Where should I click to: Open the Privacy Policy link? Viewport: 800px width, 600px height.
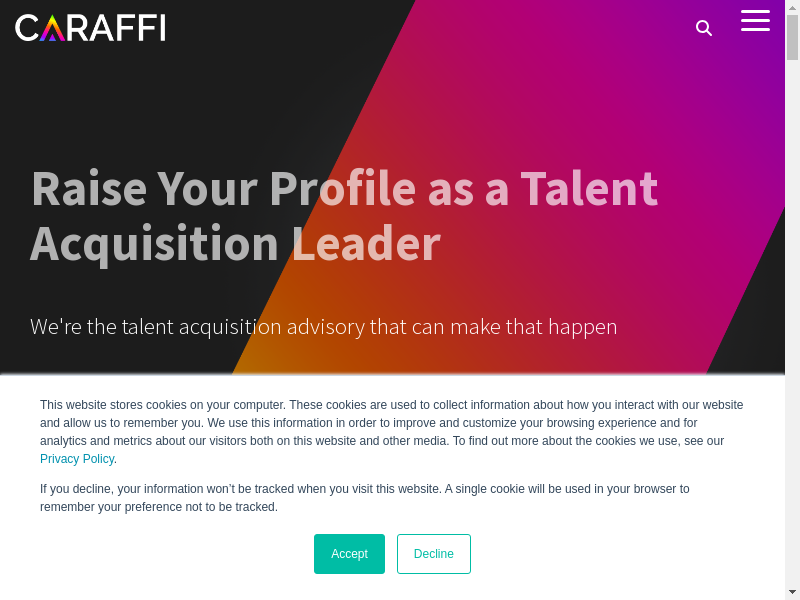pyautogui.click(x=77, y=459)
